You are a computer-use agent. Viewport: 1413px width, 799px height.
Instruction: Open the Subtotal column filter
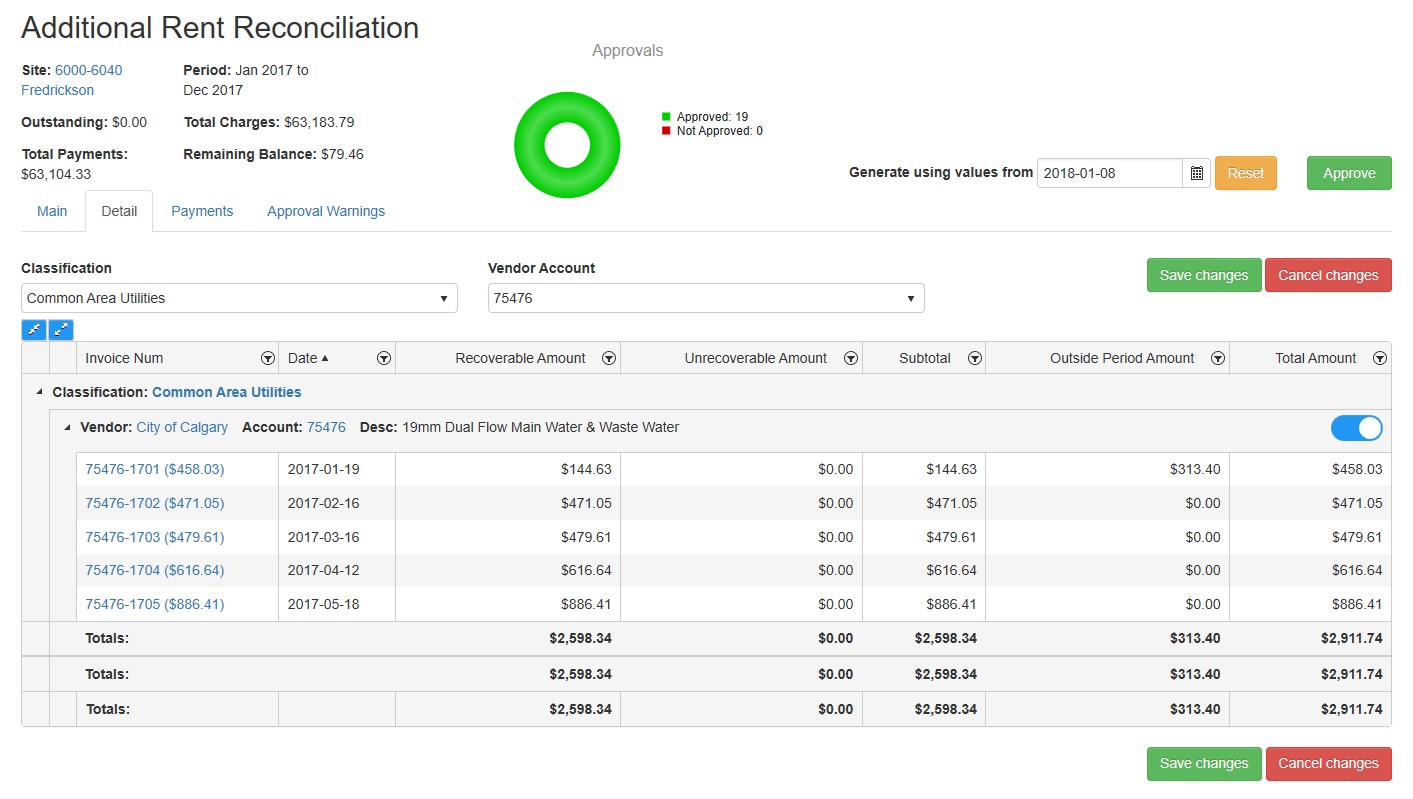[974, 358]
